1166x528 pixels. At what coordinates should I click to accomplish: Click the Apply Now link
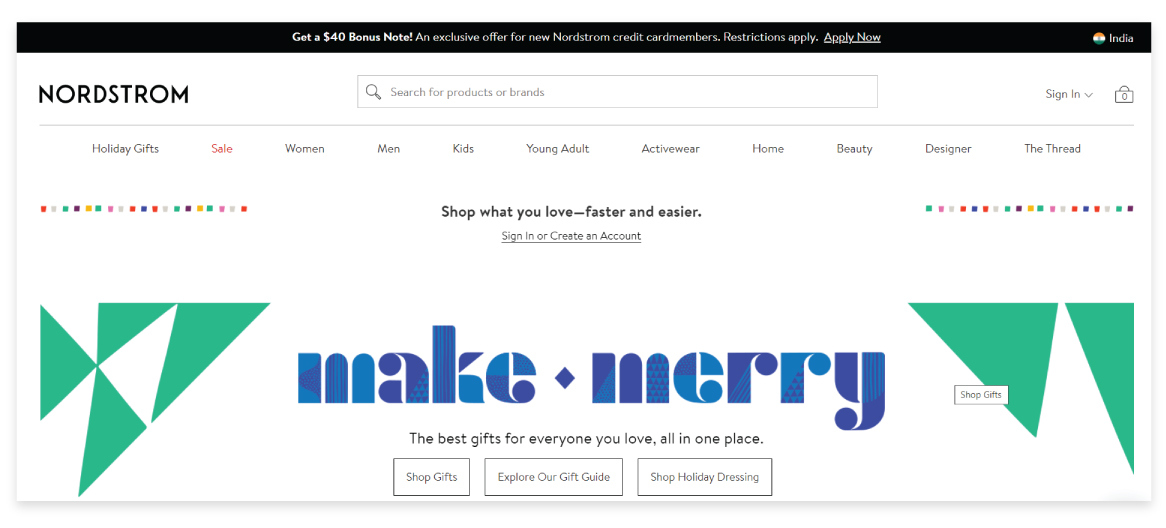click(x=852, y=37)
